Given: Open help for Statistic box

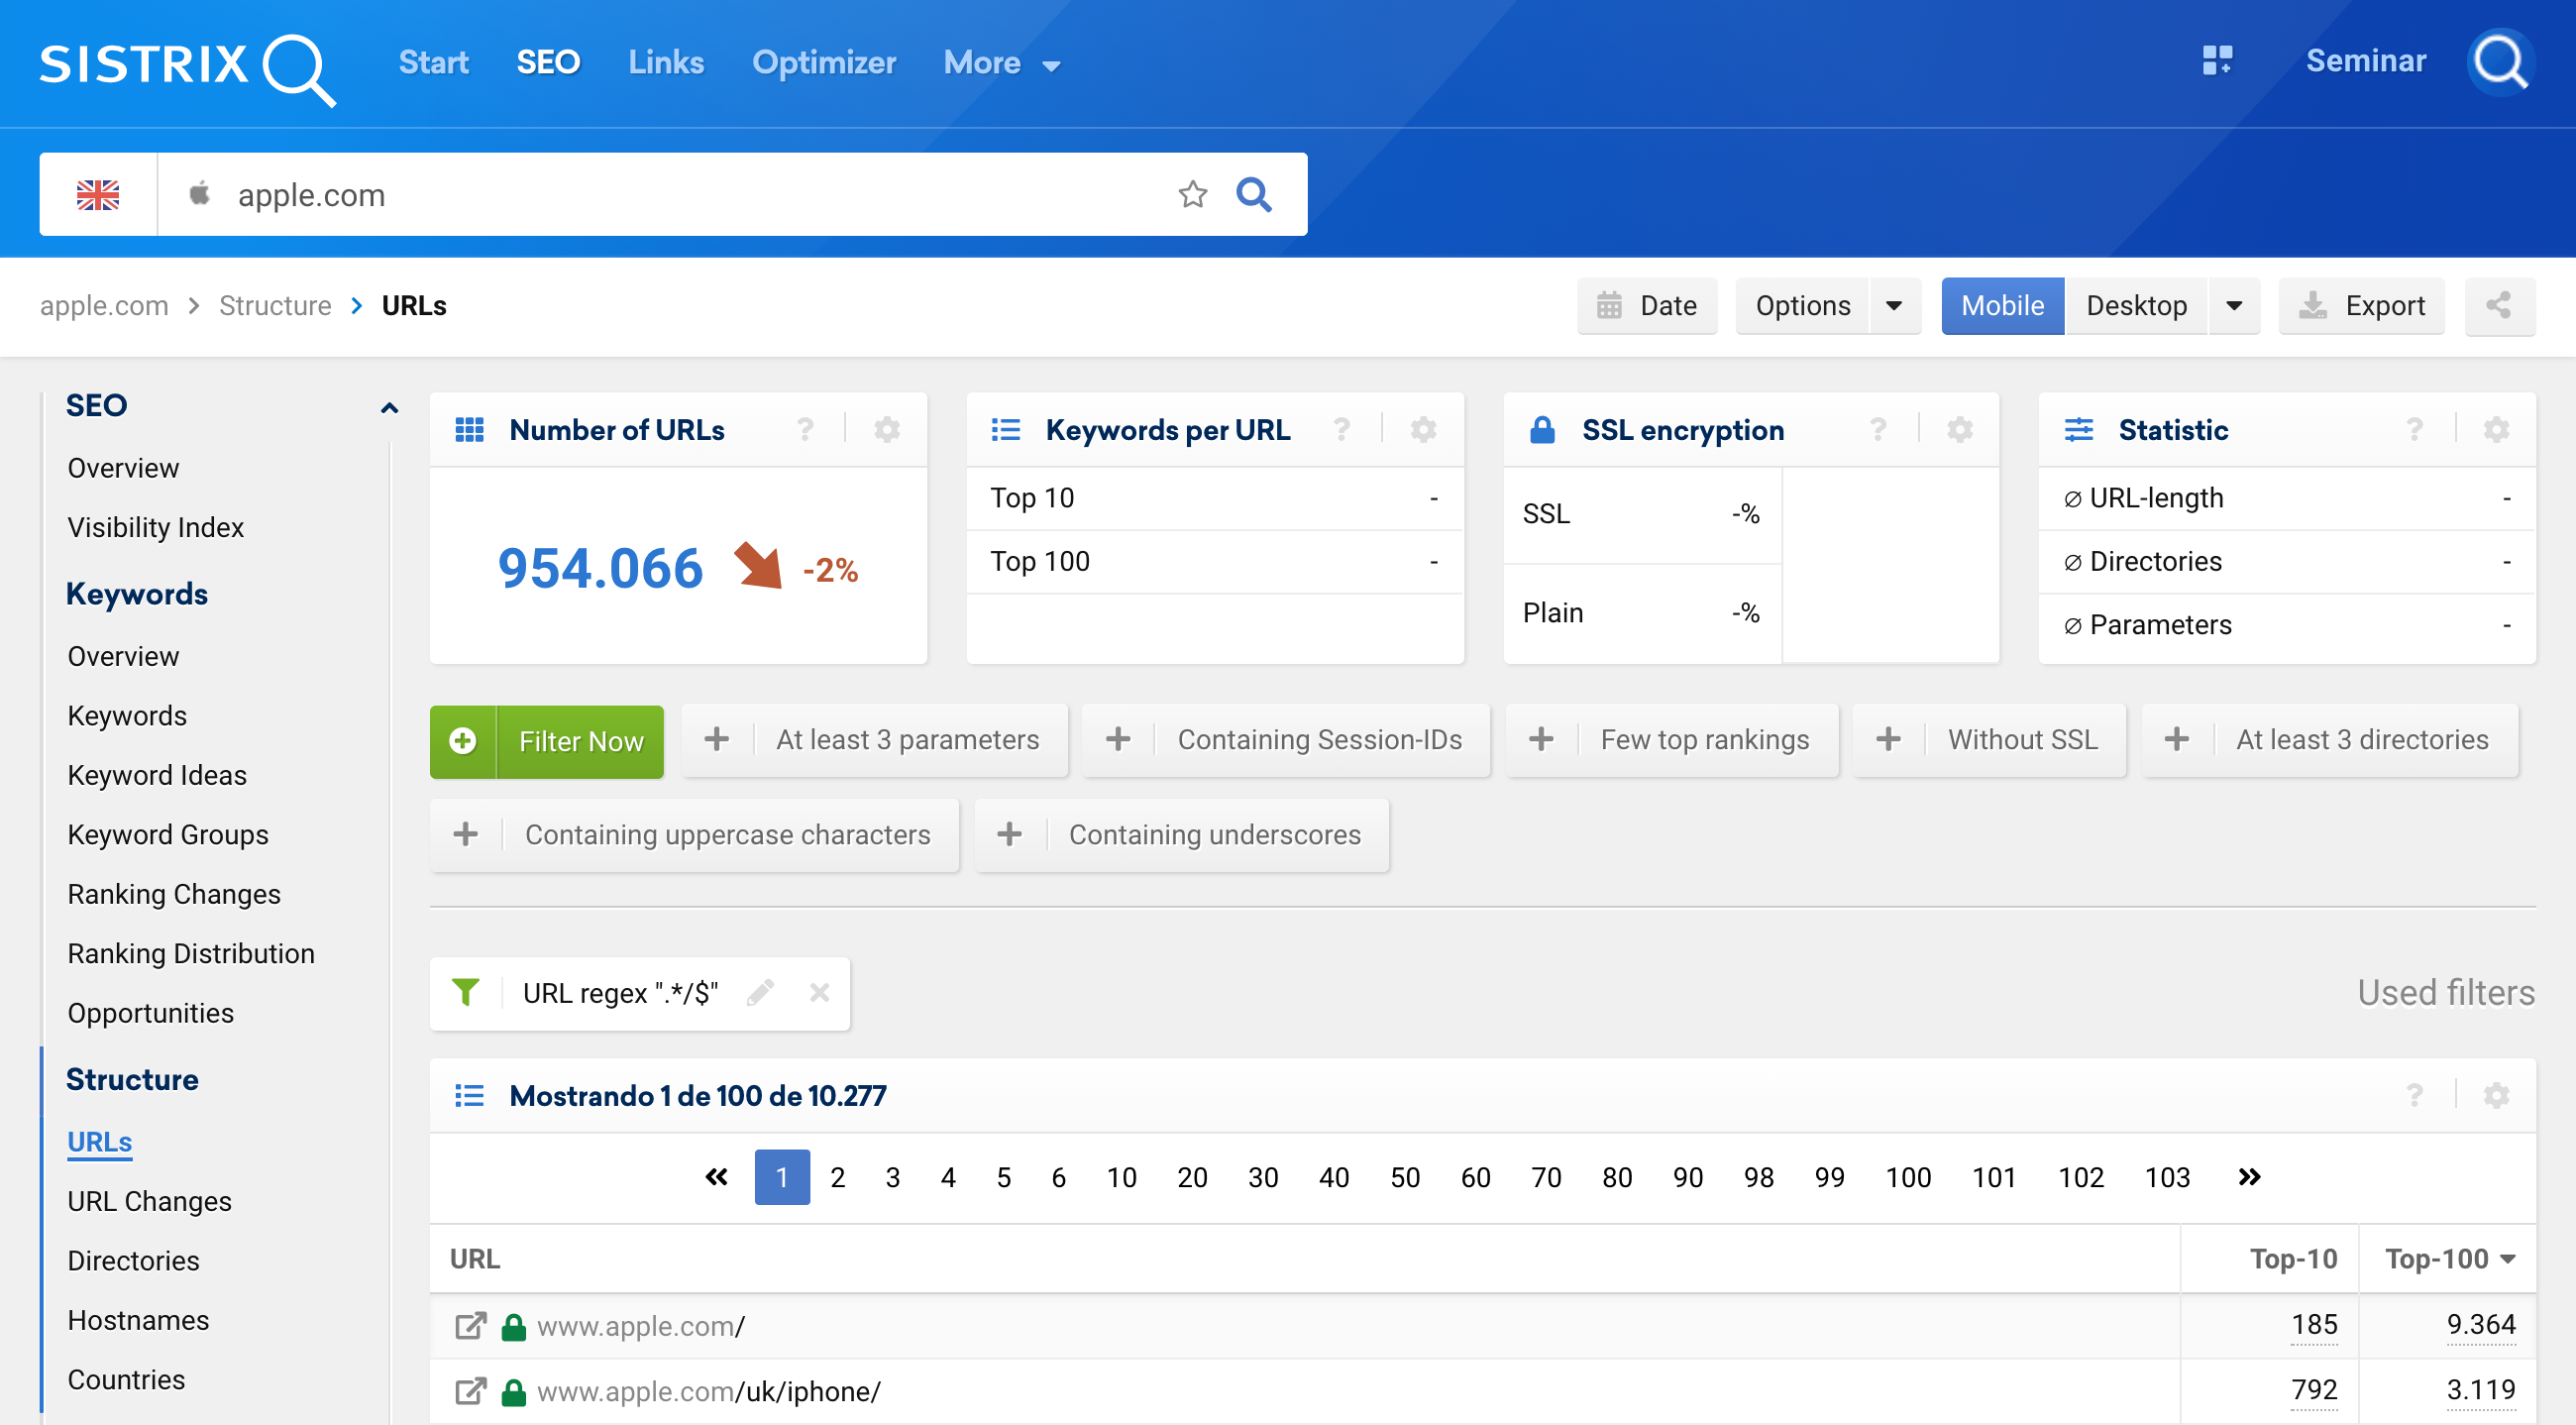Looking at the screenshot, I should [2414, 430].
